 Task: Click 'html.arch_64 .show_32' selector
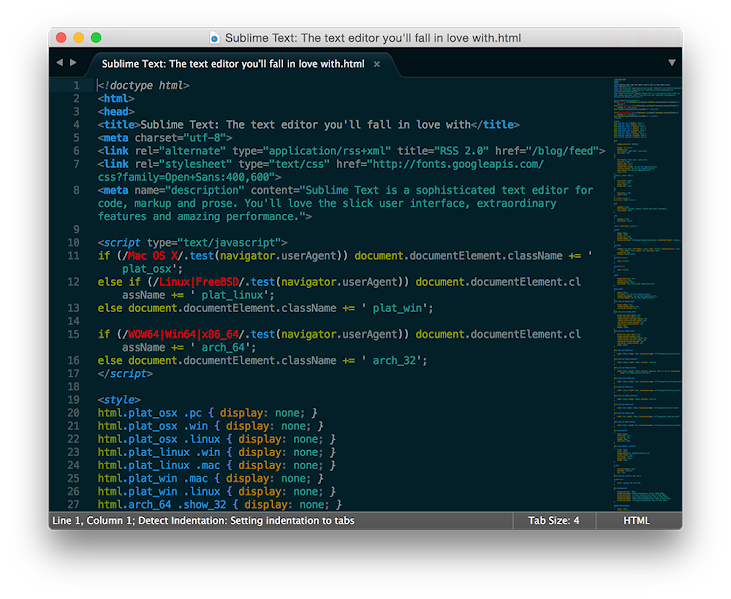(x=162, y=504)
